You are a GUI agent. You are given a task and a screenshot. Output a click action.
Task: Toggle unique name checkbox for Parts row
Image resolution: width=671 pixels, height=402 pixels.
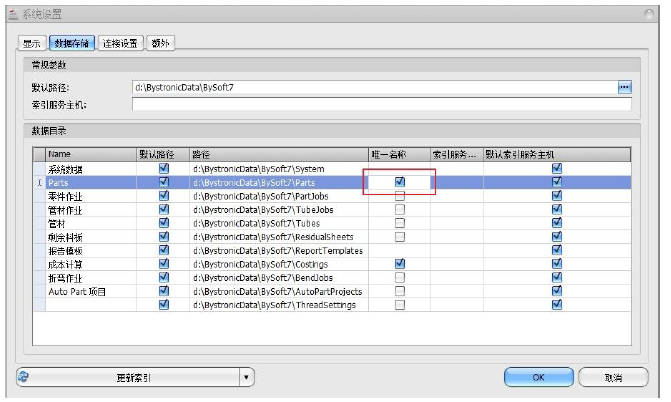click(400, 182)
